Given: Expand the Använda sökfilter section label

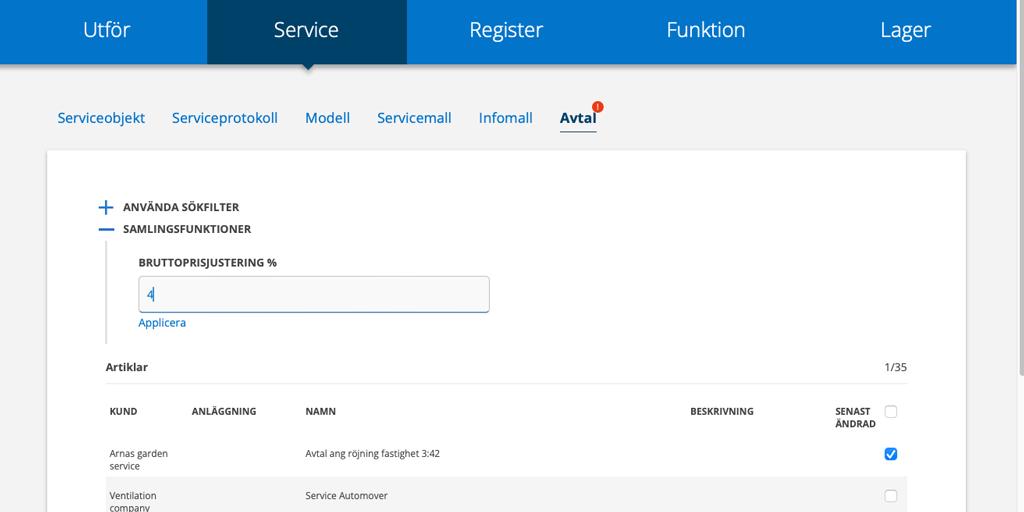Looking at the screenshot, I should pos(181,207).
